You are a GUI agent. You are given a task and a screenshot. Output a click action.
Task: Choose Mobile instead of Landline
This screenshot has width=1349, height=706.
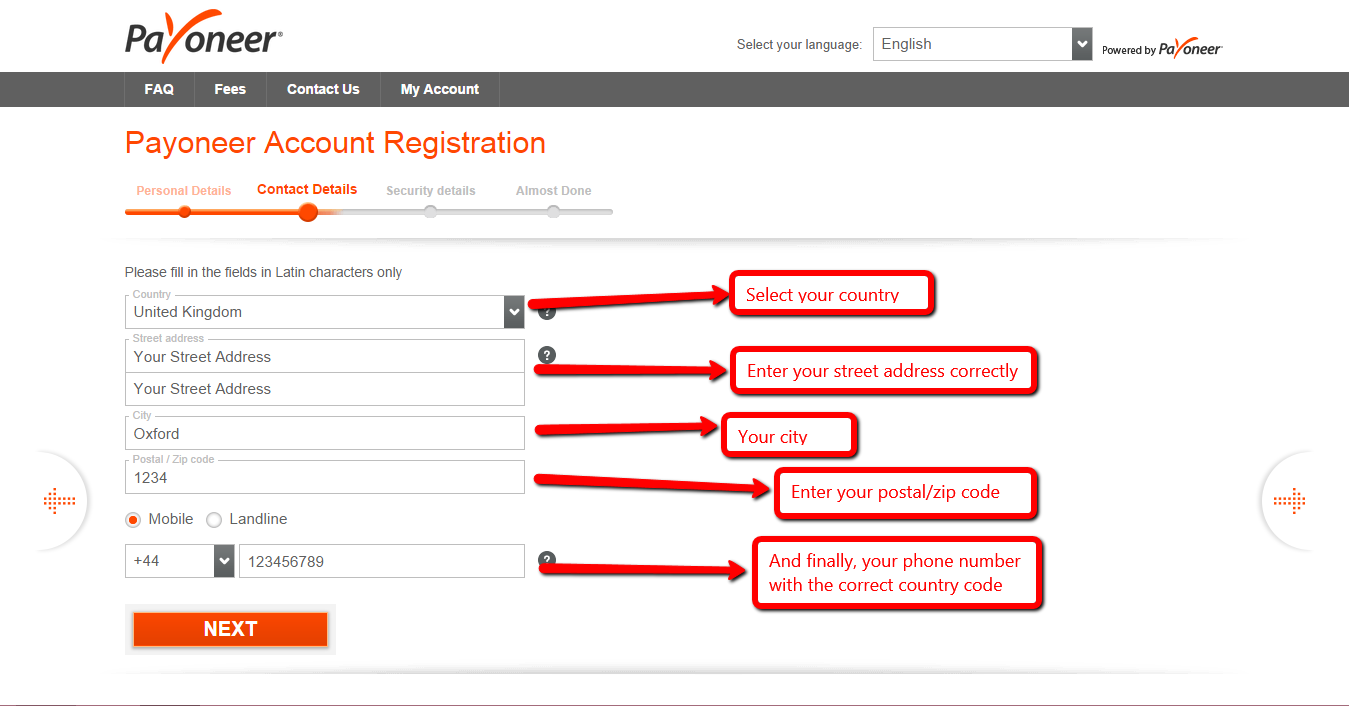pyautogui.click(x=132, y=519)
